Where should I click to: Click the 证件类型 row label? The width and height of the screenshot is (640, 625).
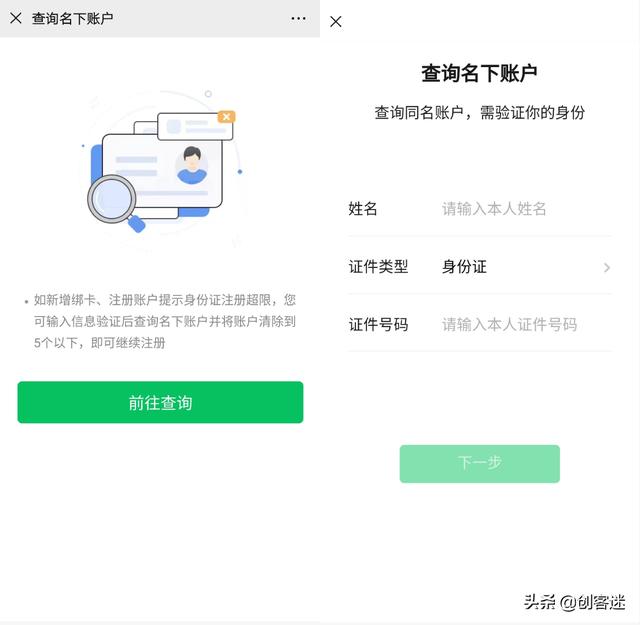378,267
